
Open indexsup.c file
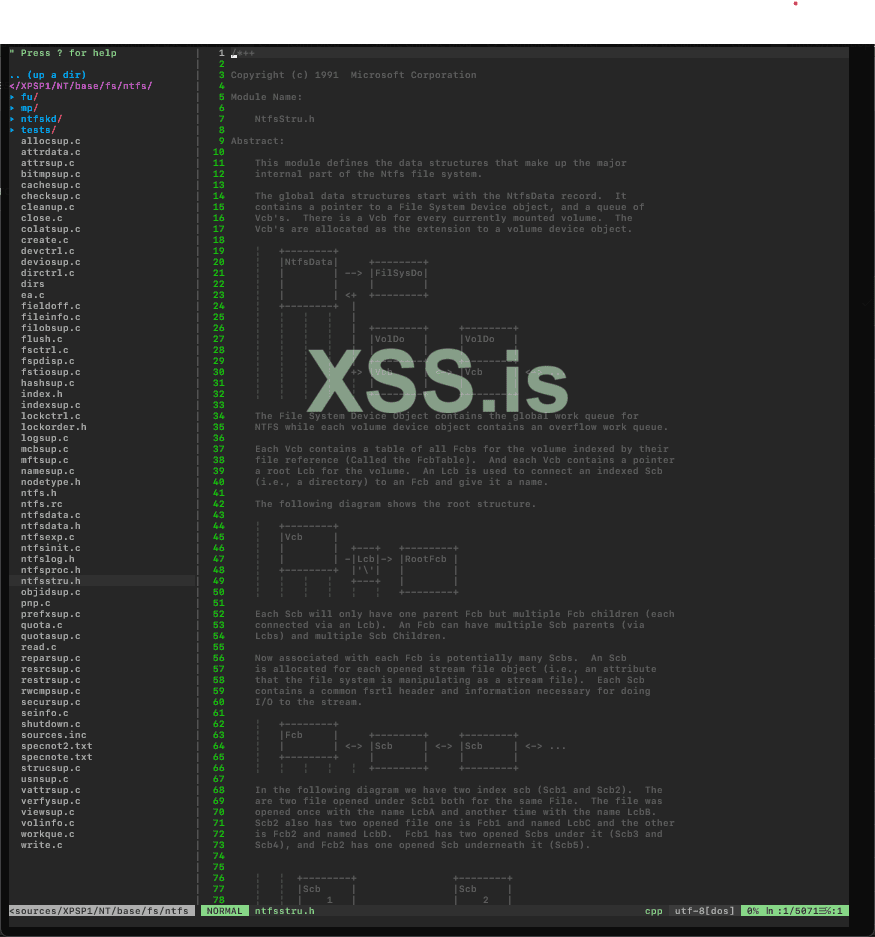(x=51, y=405)
